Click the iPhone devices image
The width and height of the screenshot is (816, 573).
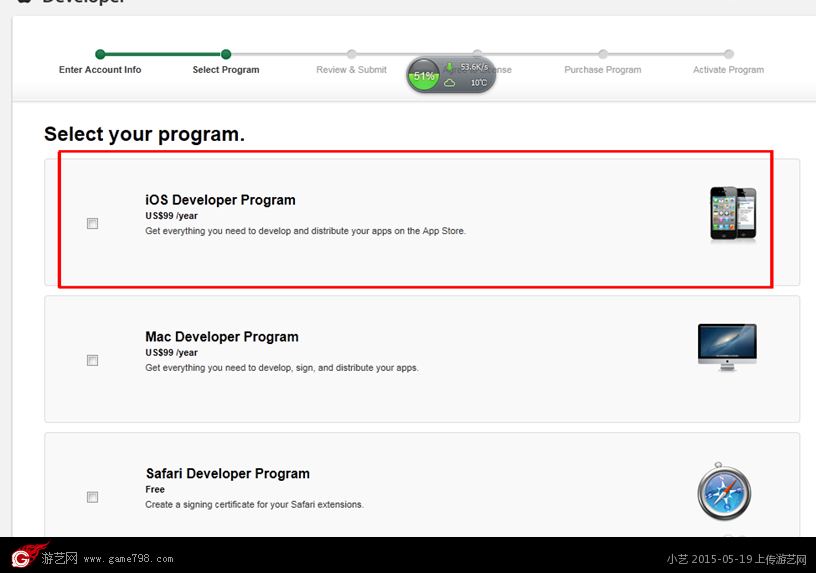[733, 213]
